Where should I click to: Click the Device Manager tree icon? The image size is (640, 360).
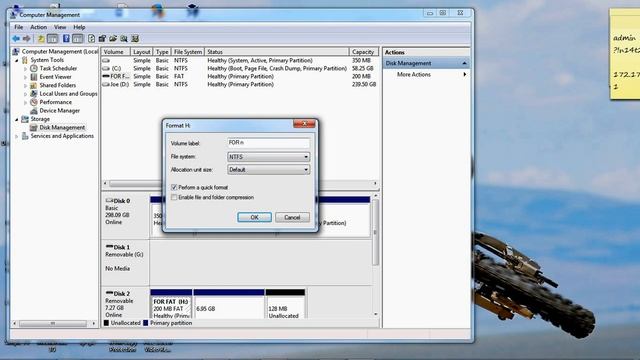point(34,111)
